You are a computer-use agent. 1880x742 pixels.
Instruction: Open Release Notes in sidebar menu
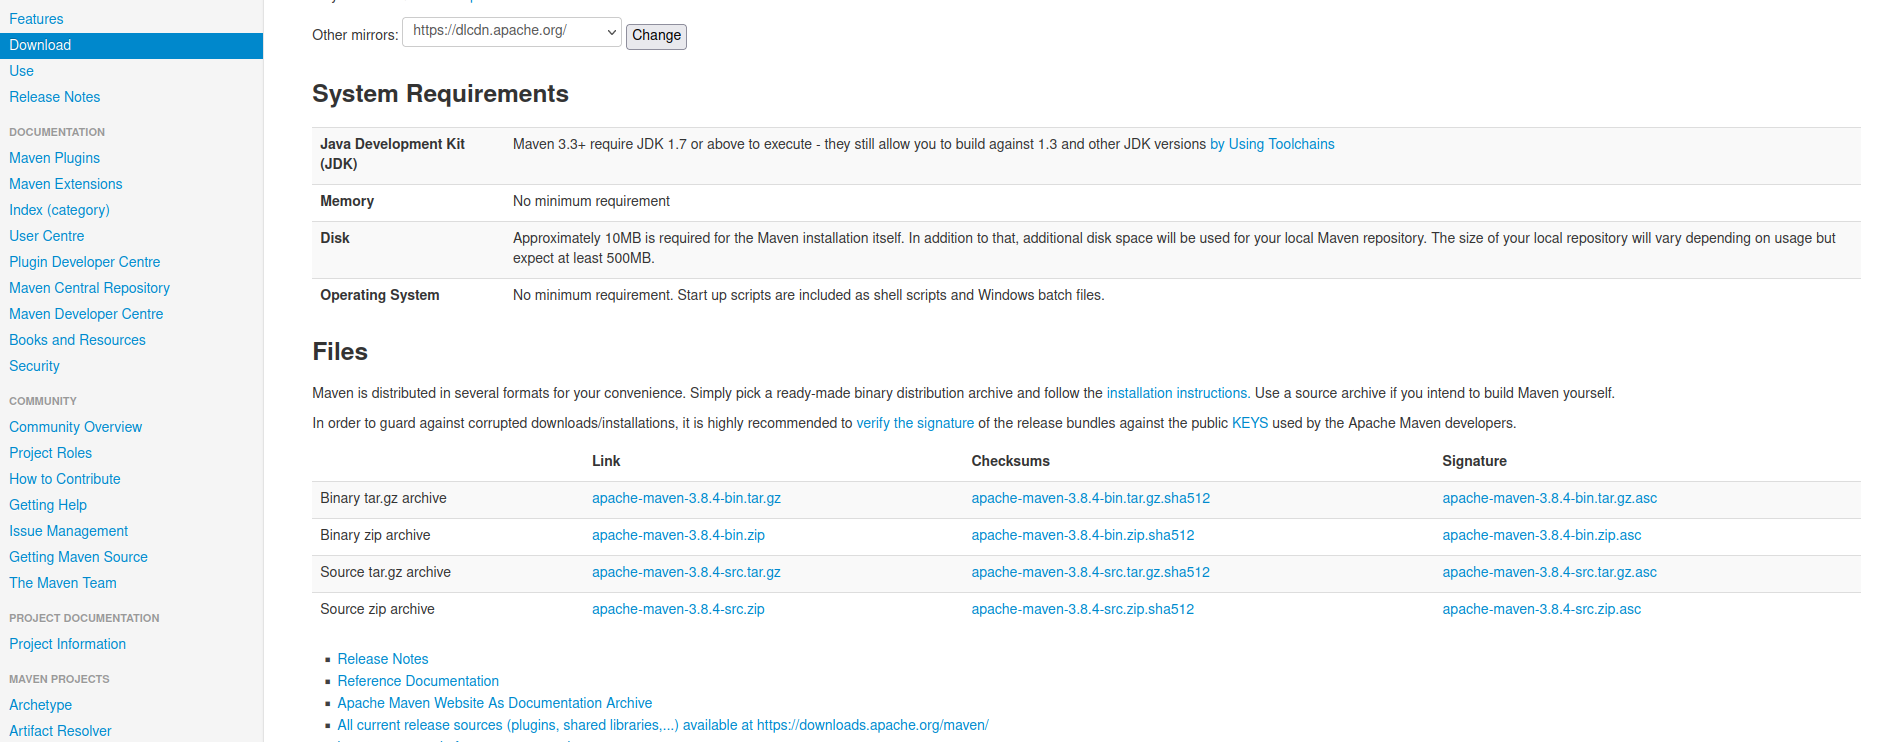pyautogui.click(x=55, y=97)
